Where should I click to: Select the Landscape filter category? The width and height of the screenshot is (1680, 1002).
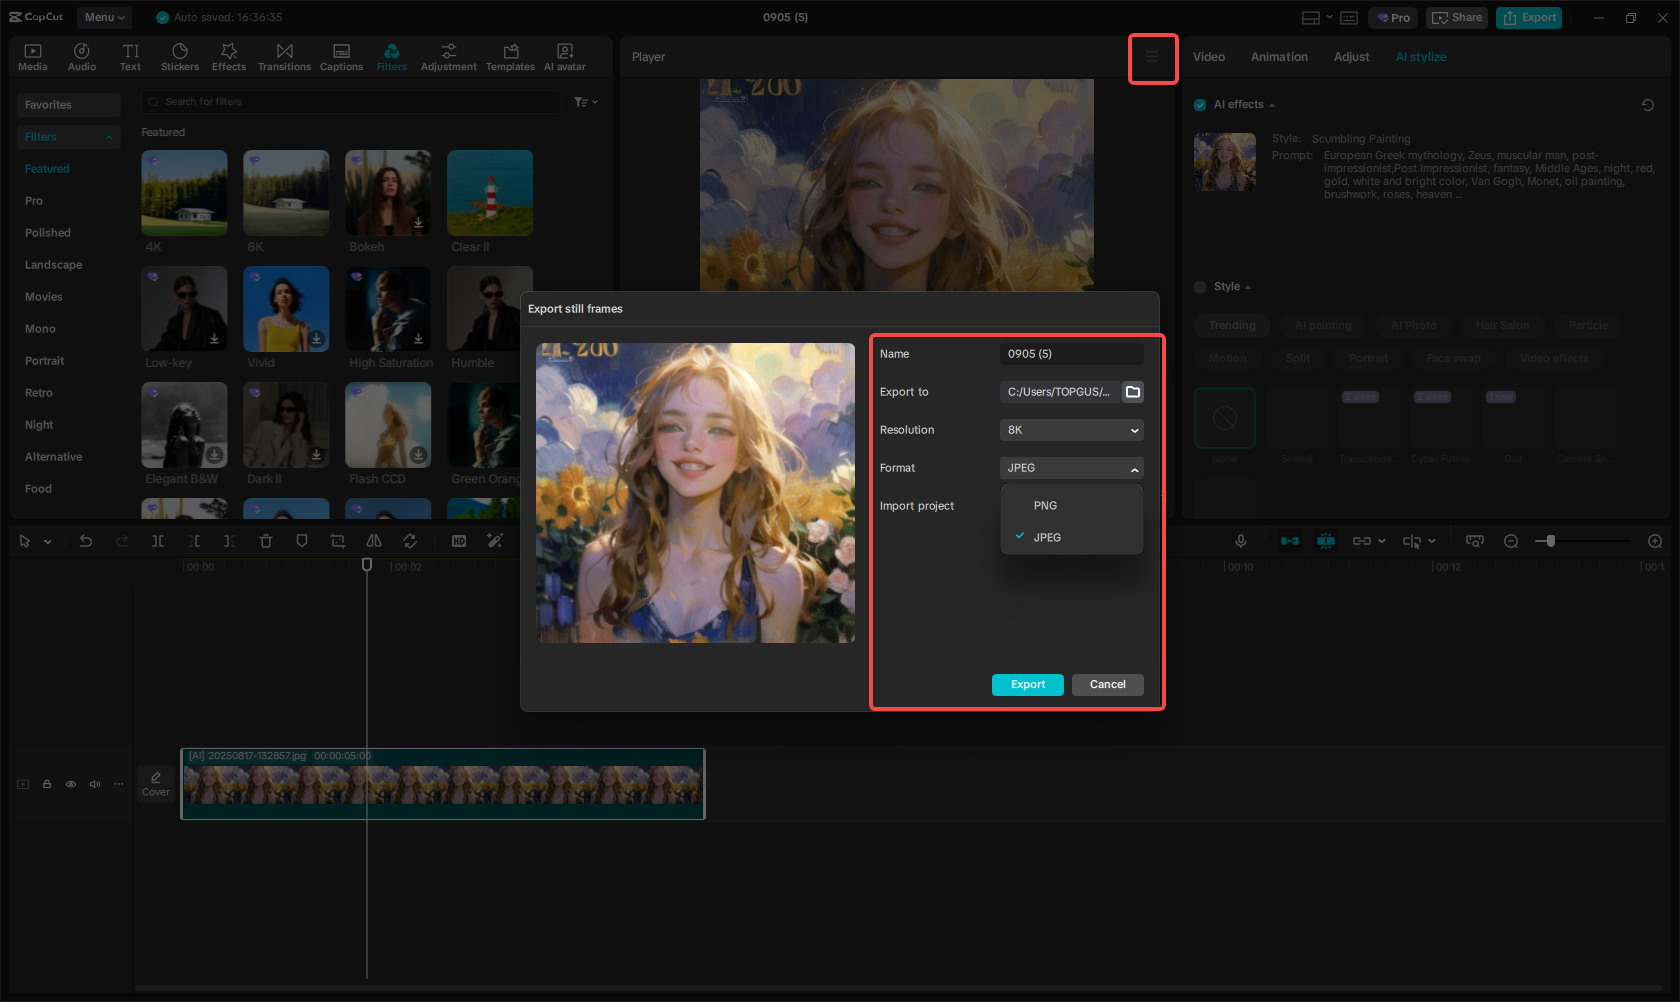click(54, 265)
